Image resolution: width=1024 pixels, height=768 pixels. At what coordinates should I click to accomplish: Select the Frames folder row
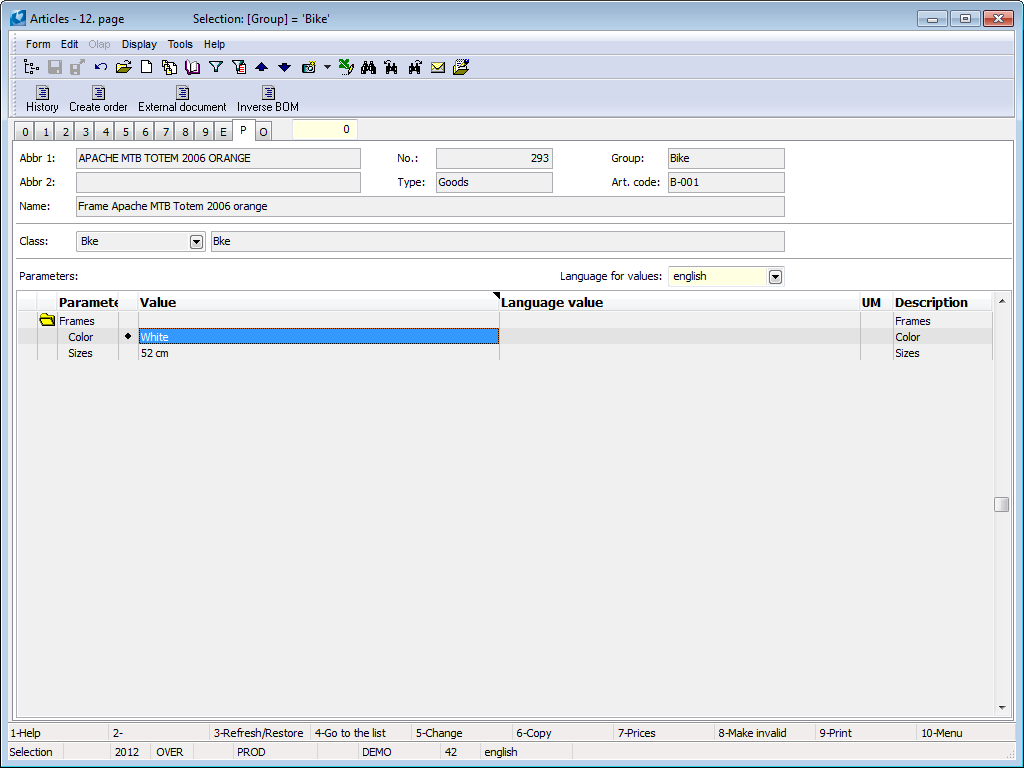point(504,321)
